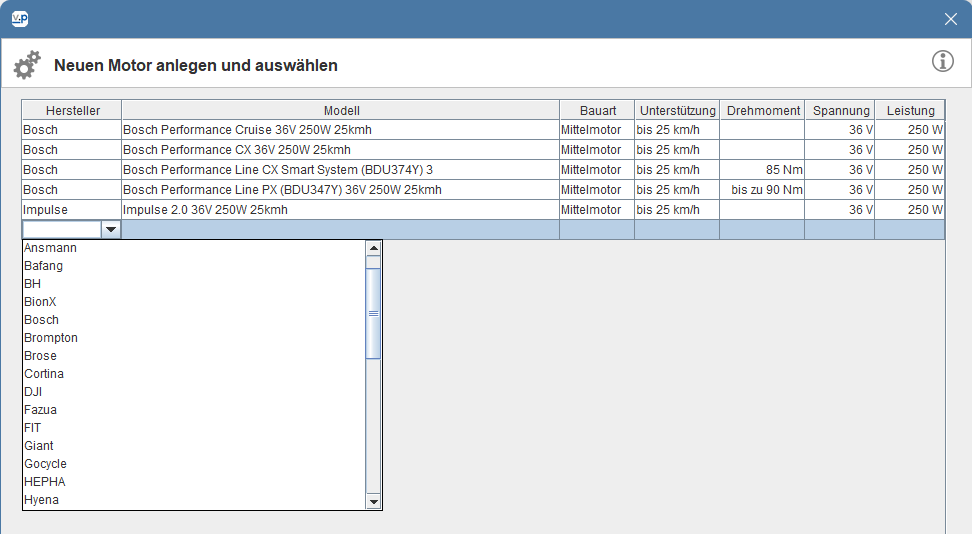Choose Fazua from the manufacturer list

pyautogui.click(x=194, y=409)
